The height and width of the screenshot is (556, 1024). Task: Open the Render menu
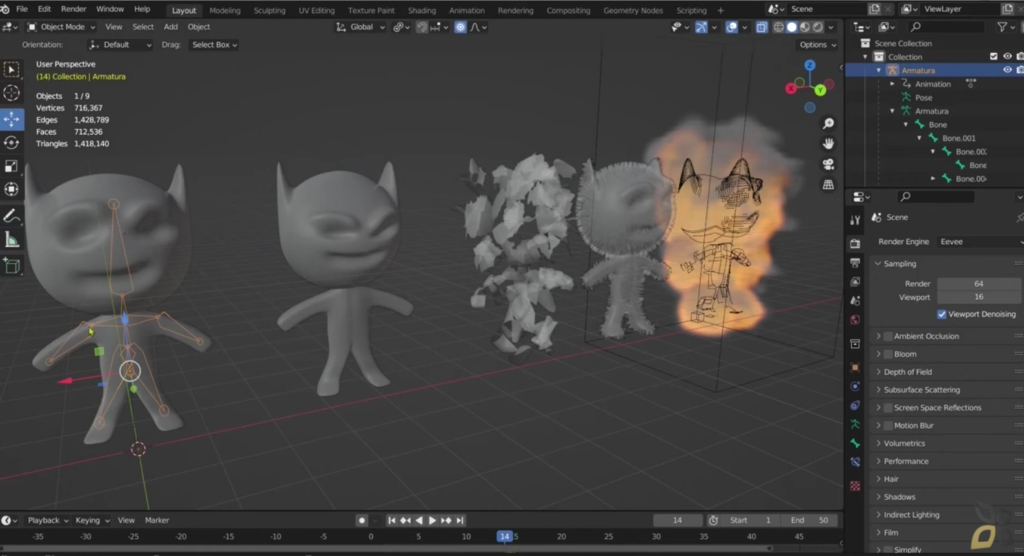click(x=73, y=9)
